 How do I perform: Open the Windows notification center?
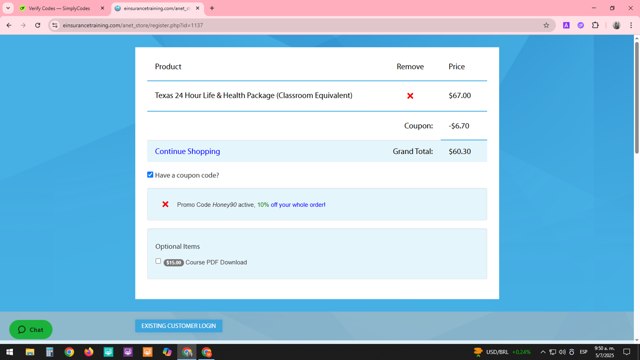coord(627,352)
